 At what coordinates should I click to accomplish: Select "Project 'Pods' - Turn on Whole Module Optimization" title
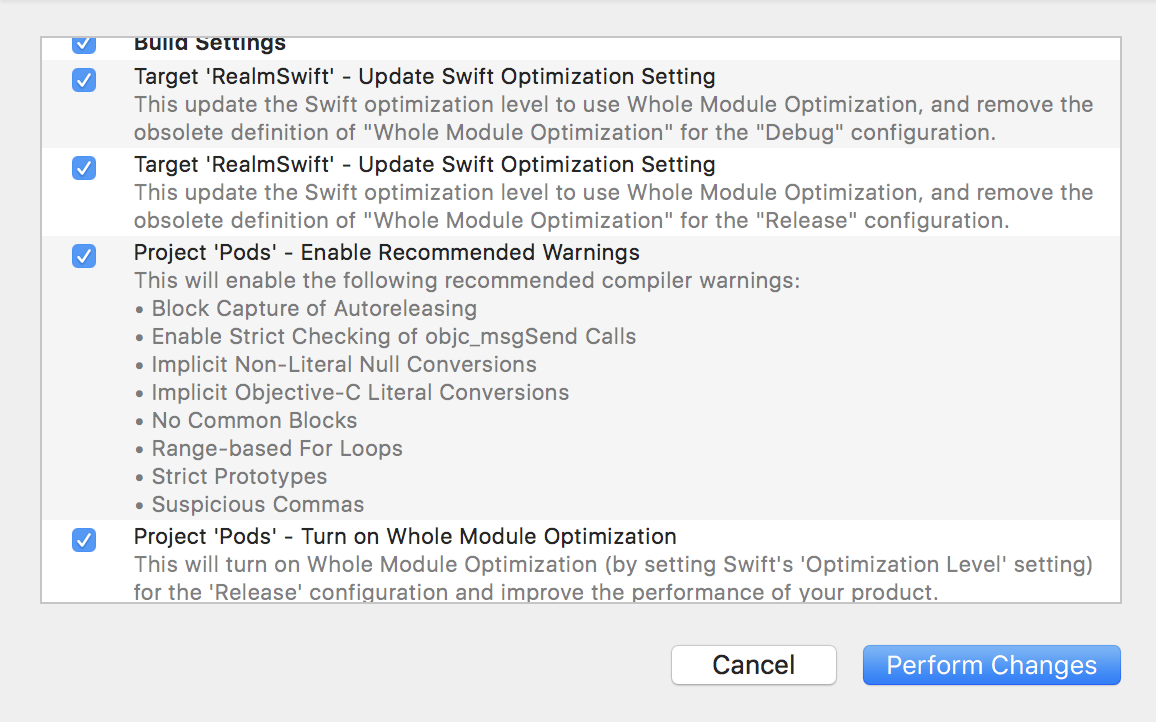click(405, 536)
